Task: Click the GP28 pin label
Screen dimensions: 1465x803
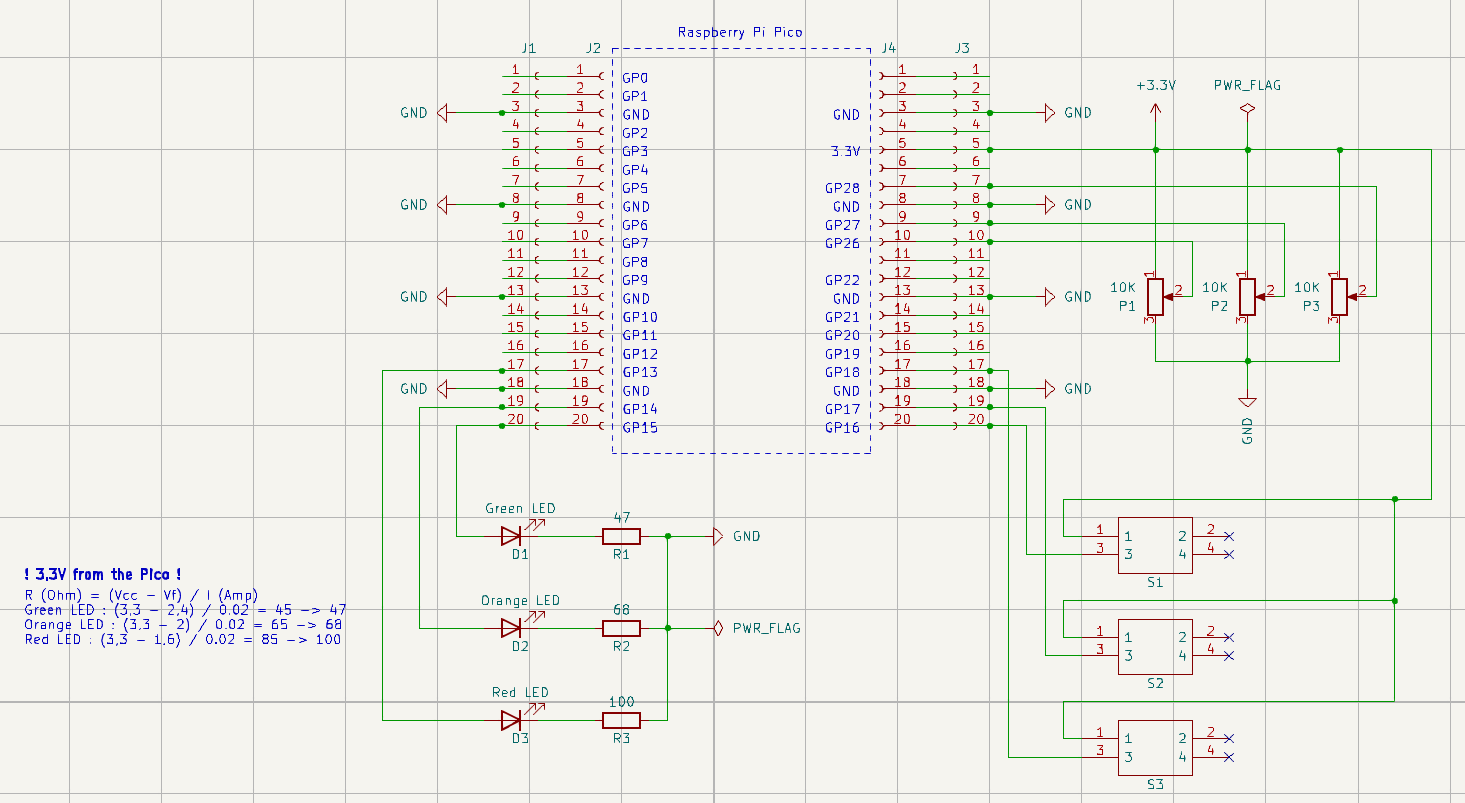Action: pos(842,188)
